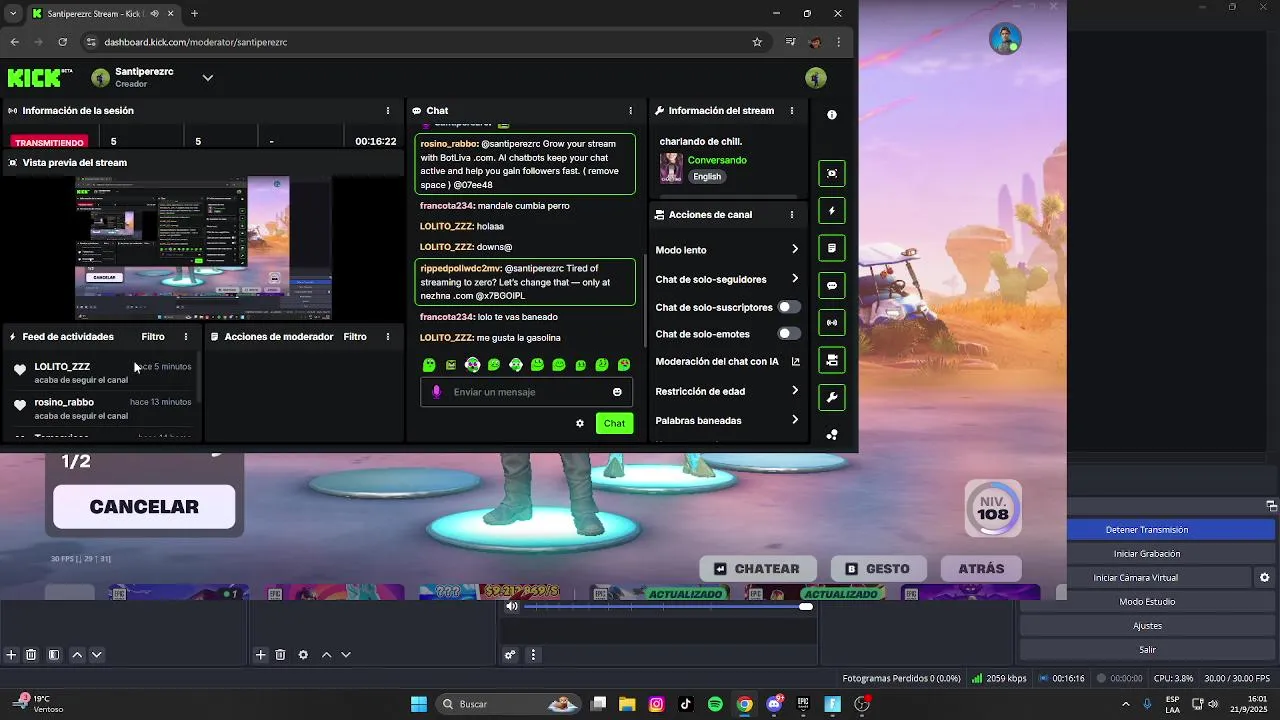
Task: Open the lightning bolt activity sidebar icon
Action: [x=832, y=211]
